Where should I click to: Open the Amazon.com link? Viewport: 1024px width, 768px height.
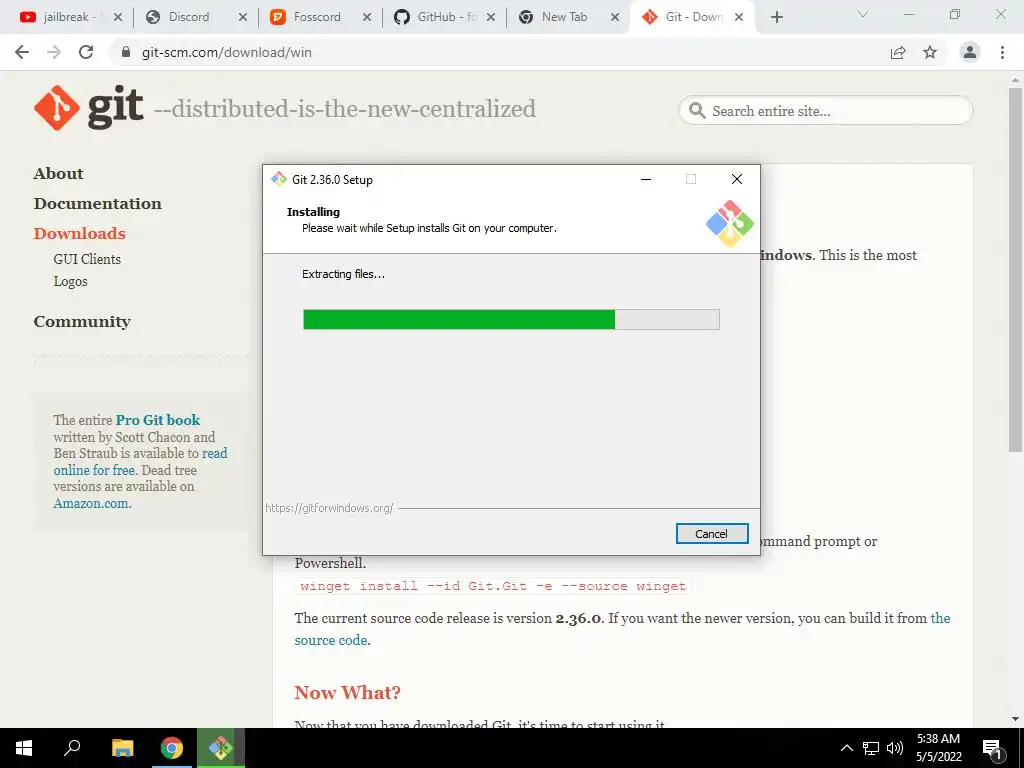point(91,504)
